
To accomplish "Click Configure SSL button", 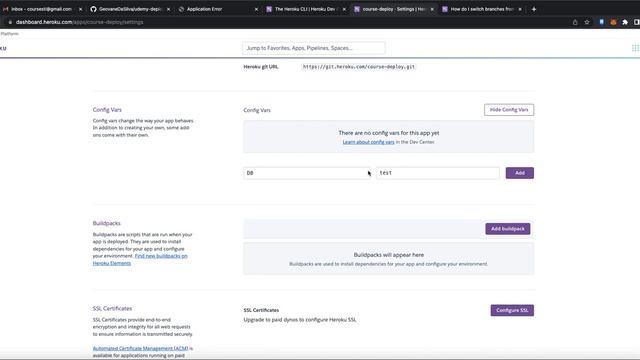I will 512,310.
